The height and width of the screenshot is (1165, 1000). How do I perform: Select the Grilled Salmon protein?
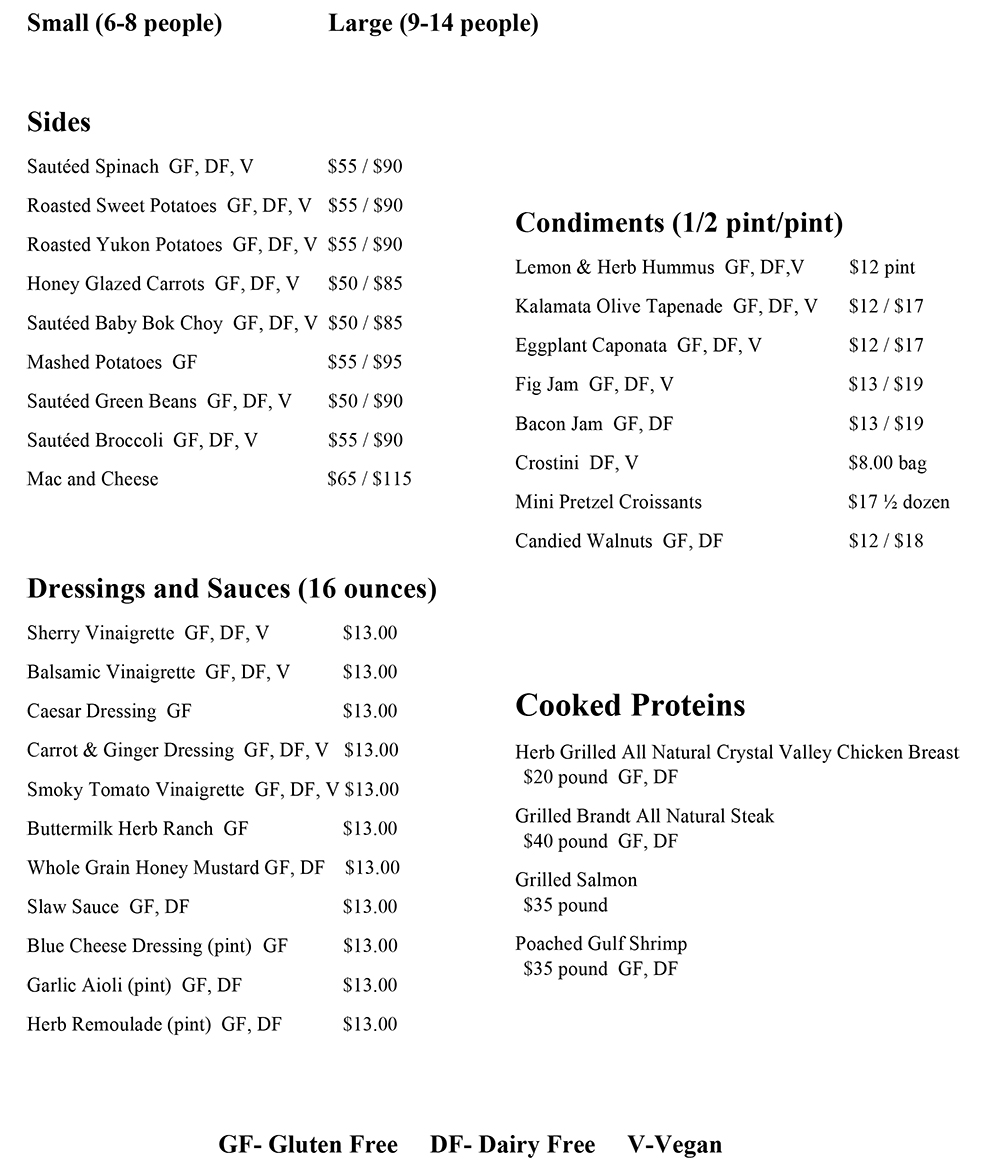[x=576, y=881]
